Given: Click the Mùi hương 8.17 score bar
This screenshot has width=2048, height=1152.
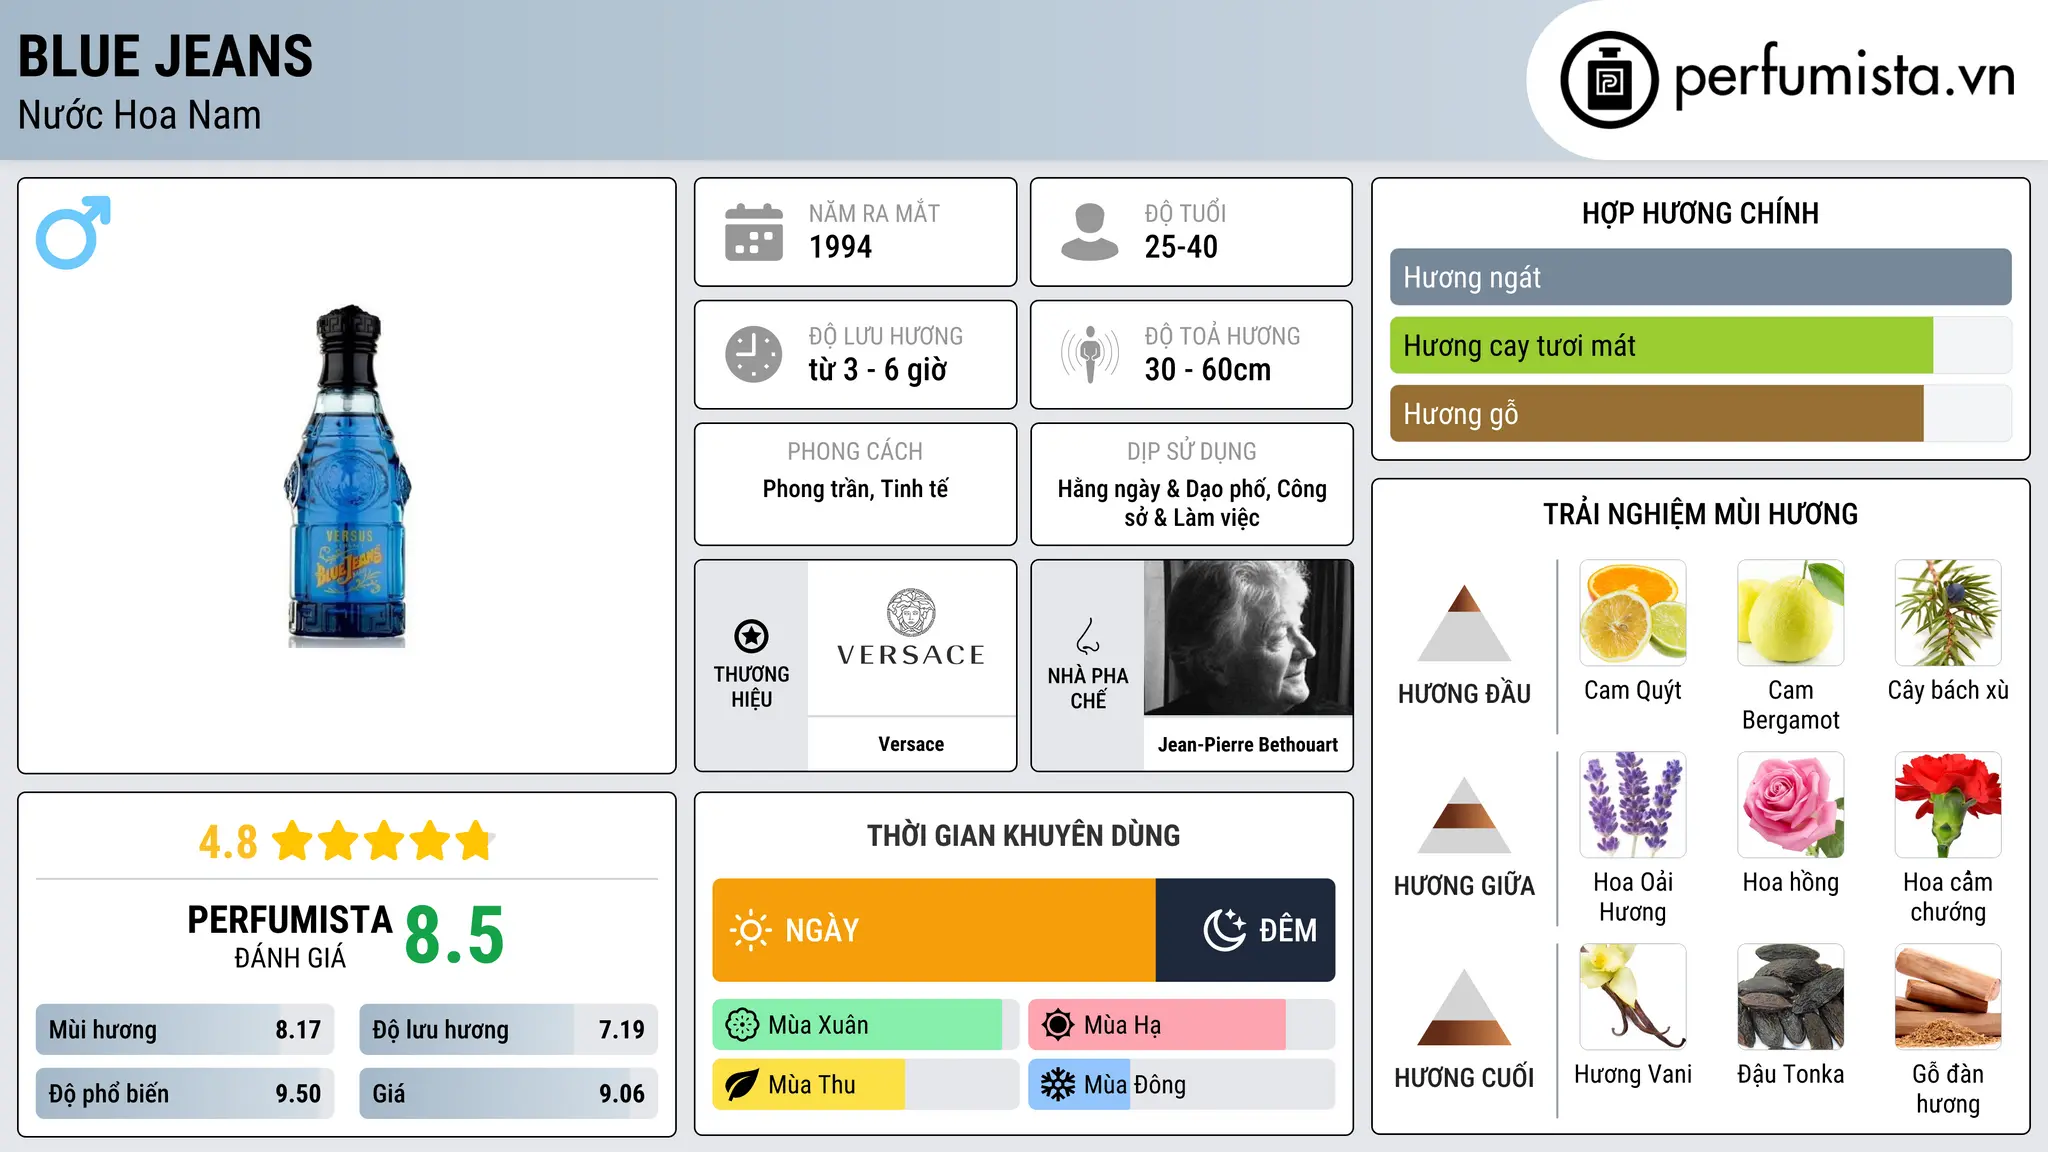Looking at the screenshot, I should 185,1030.
